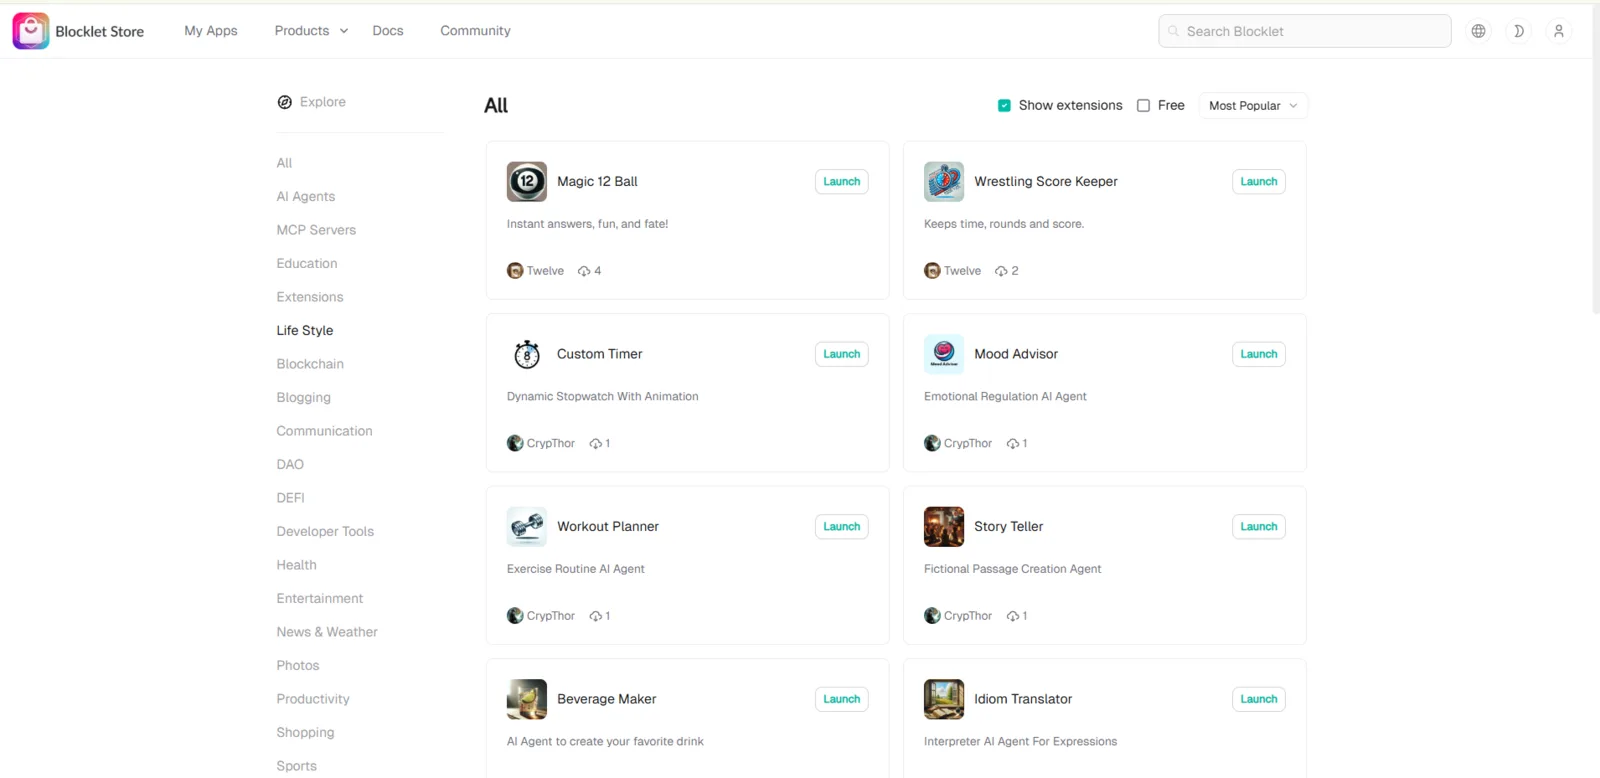Viewport: 1600px width, 778px height.
Task: Focus the Search Blocklet input field
Action: click(x=1305, y=31)
